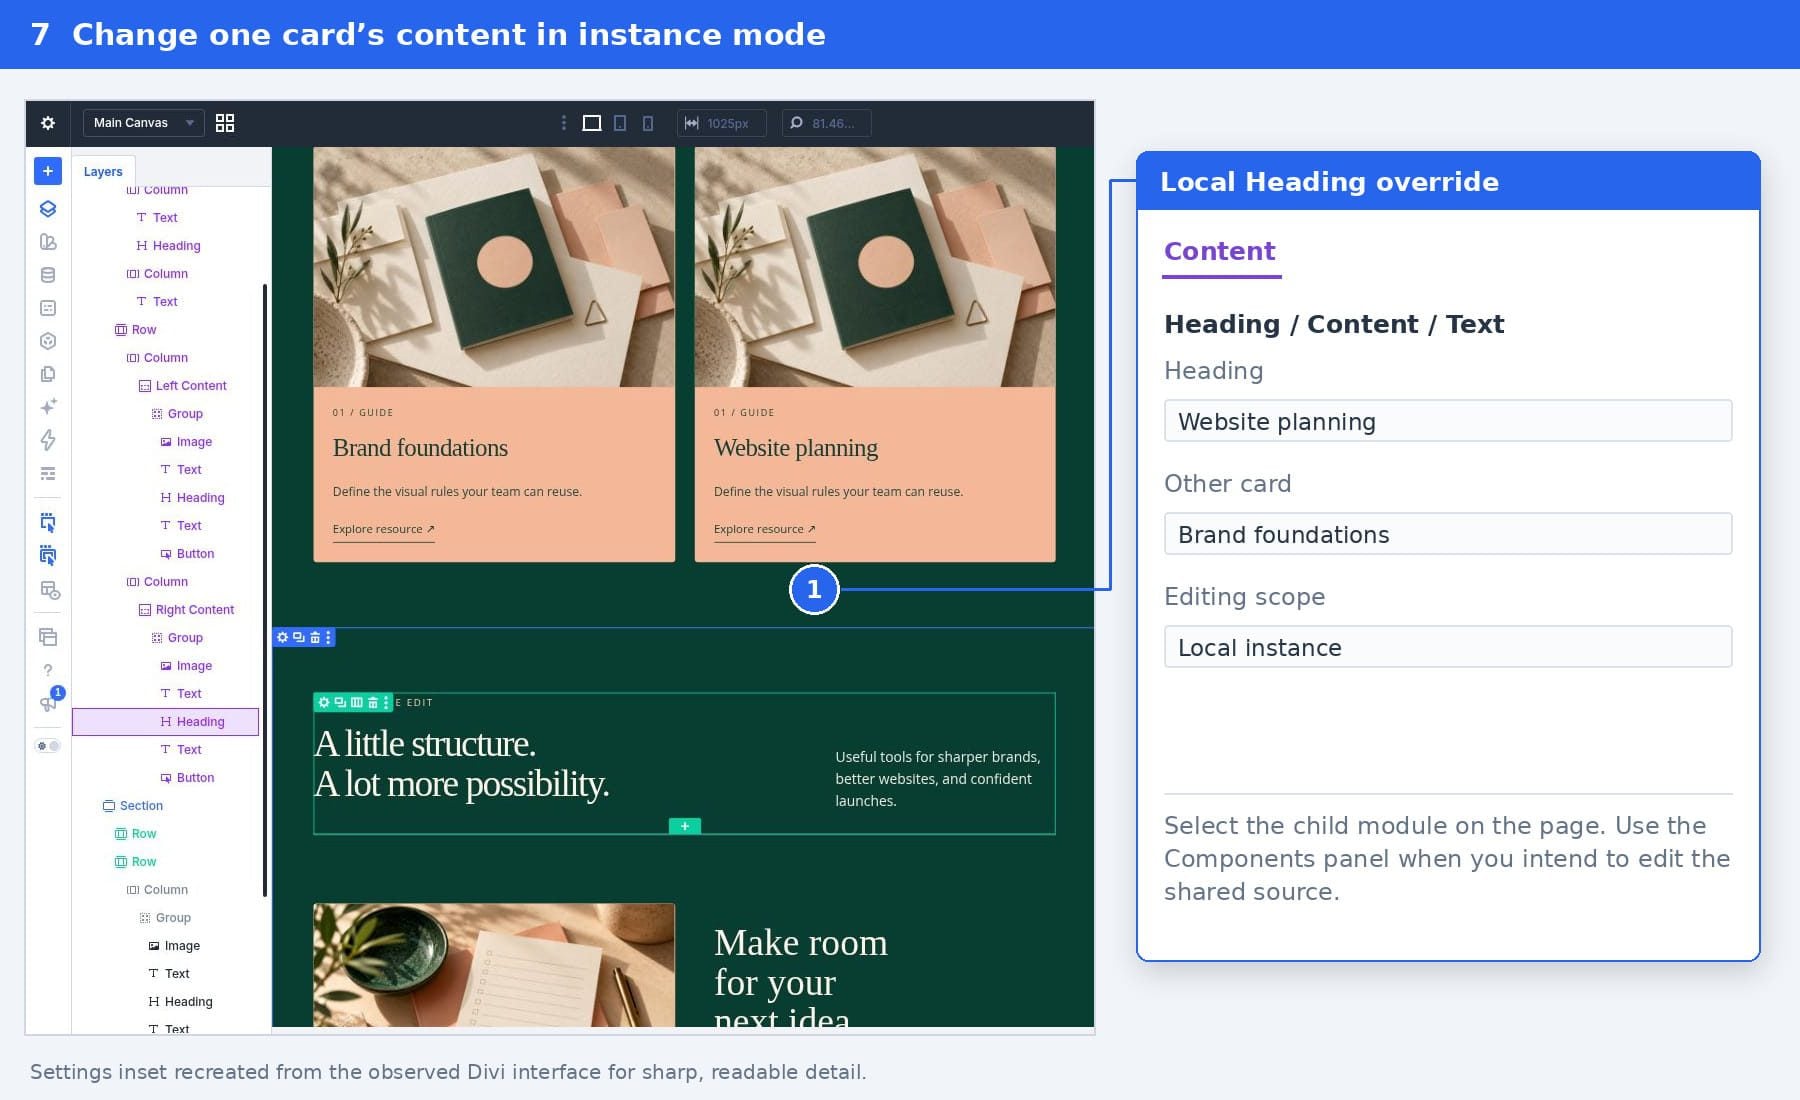
Task: Delete section via blue toolbar trash icon
Action: pyautogui.click(x=315, y=637)
